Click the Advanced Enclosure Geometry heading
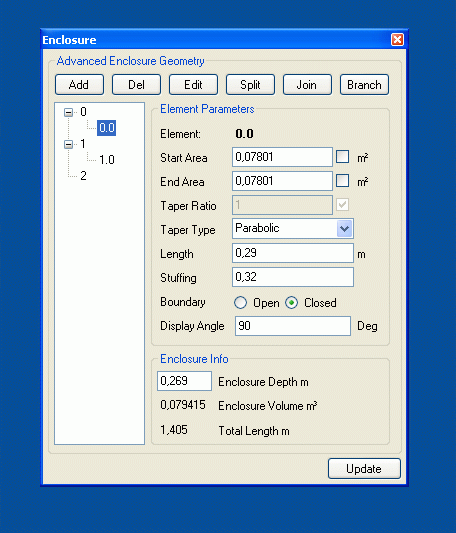Screen dimensions: 456x533 point(131,61)
